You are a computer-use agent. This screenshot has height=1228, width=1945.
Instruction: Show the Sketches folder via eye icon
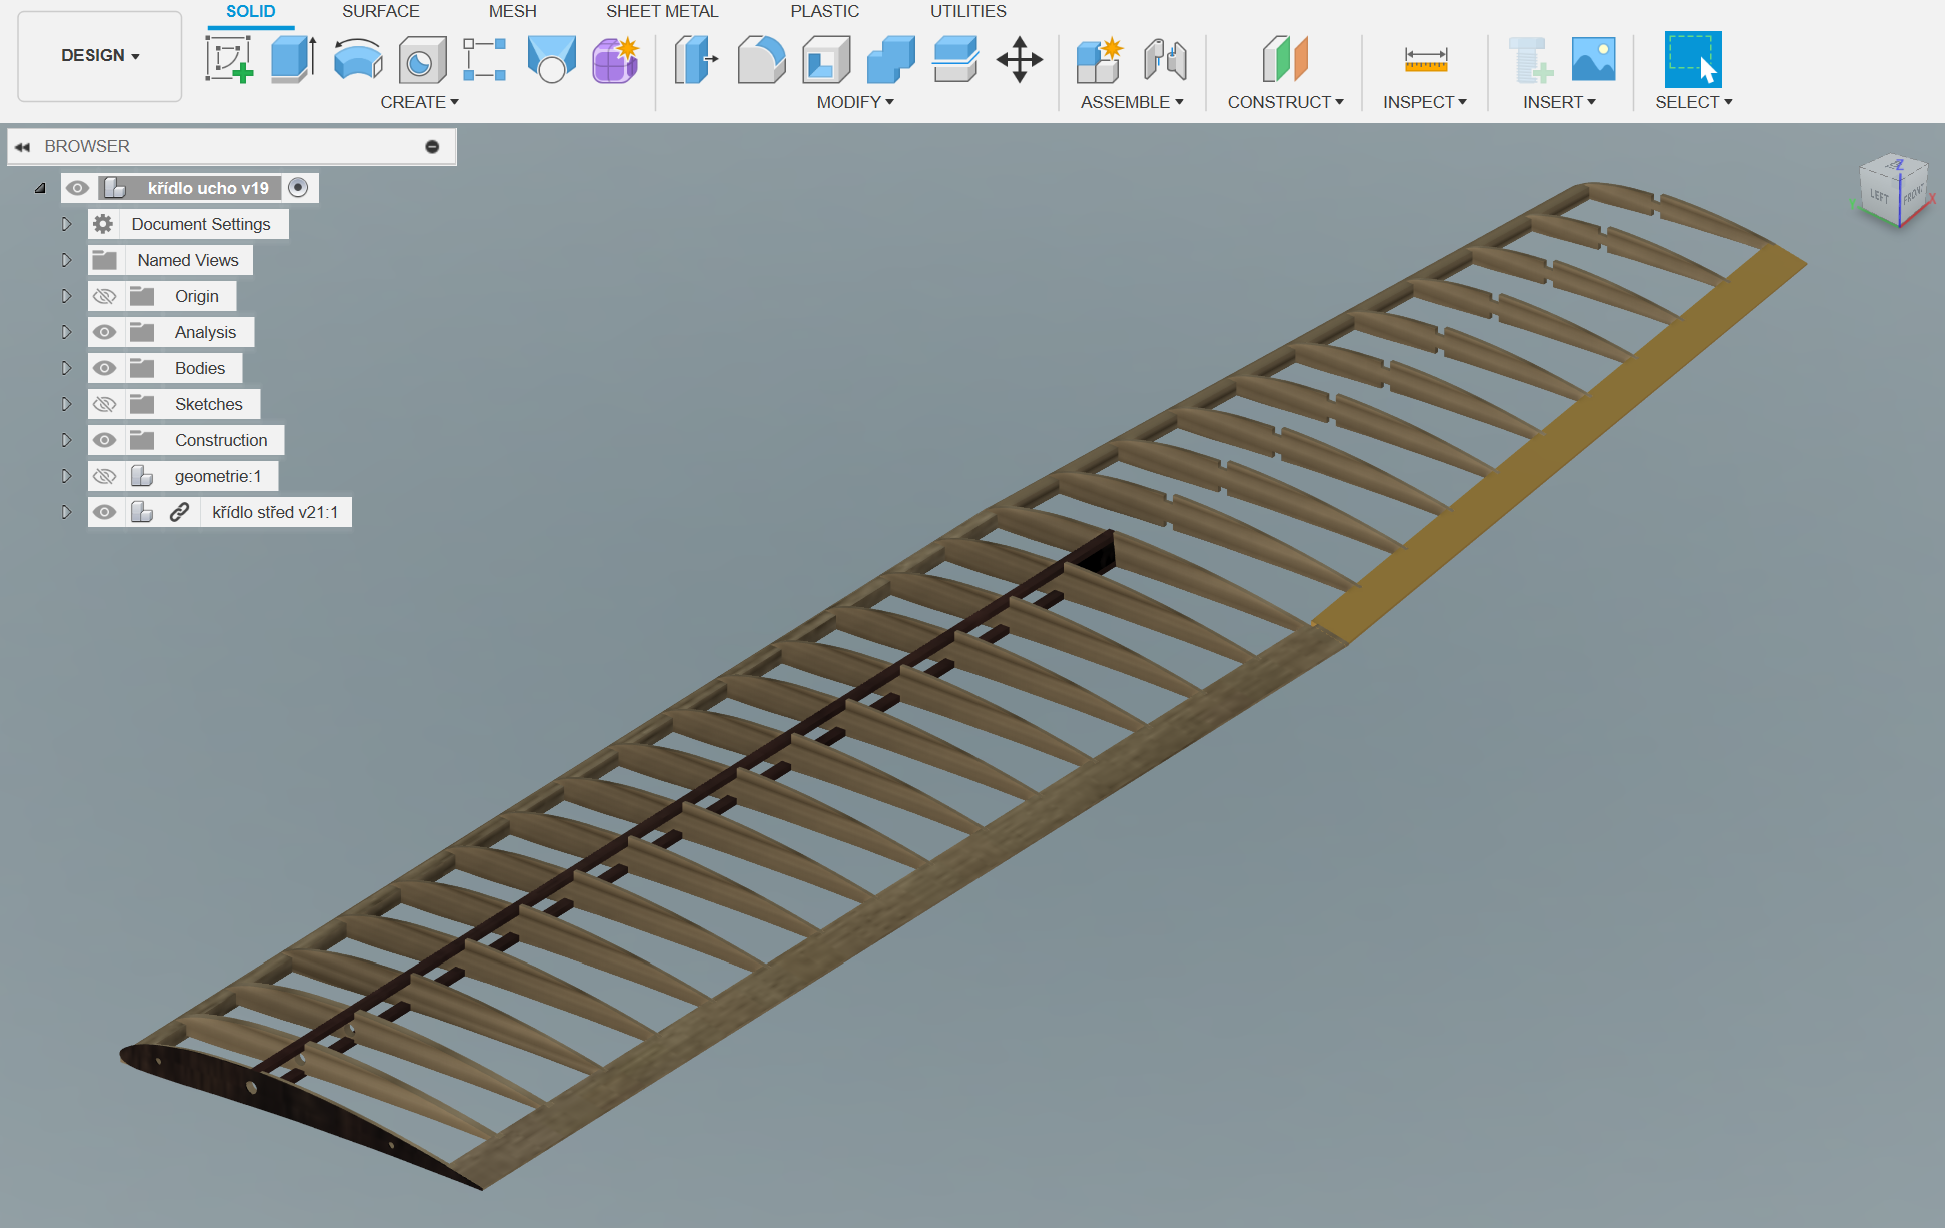104,404
